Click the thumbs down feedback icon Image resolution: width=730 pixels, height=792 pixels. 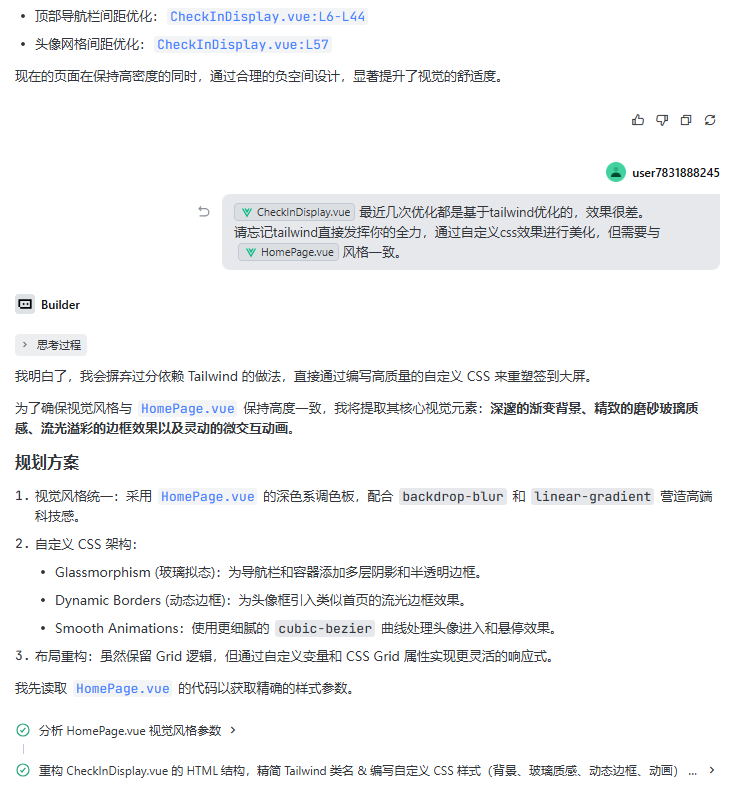click(x=662, y=120)
